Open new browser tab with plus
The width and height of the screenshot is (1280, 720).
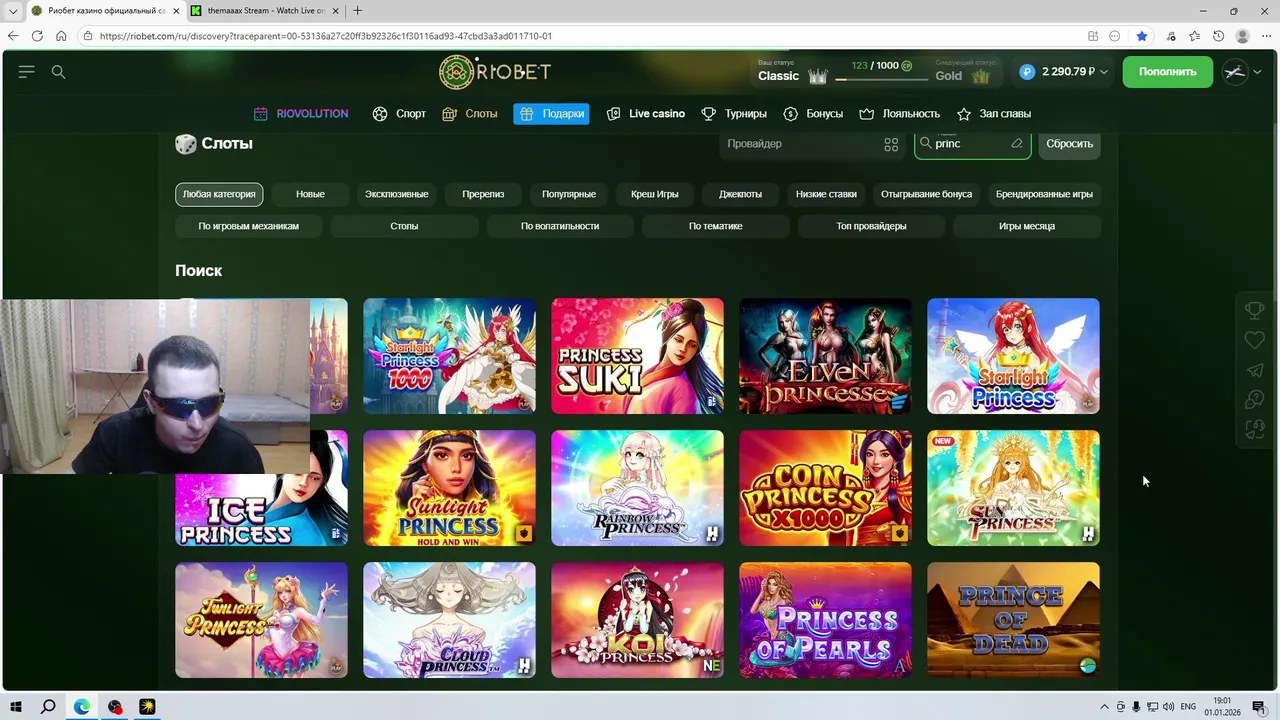pyautogui.click(x=357, y=11)
